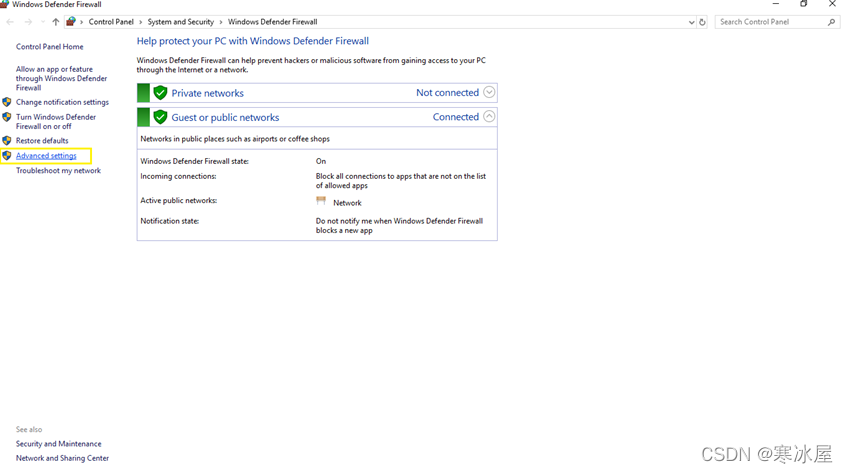Screen dimensions: 848x473
Task: Click the Connected status text
Action: (x=456, y=117)
